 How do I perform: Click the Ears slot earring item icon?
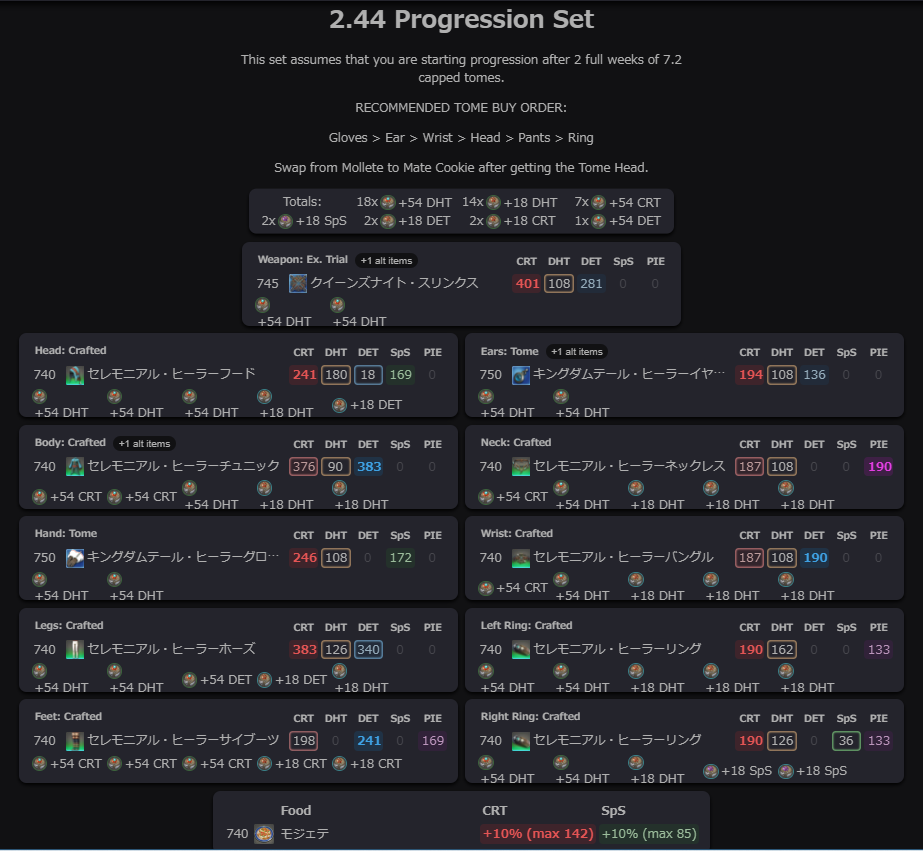point(521,375)
